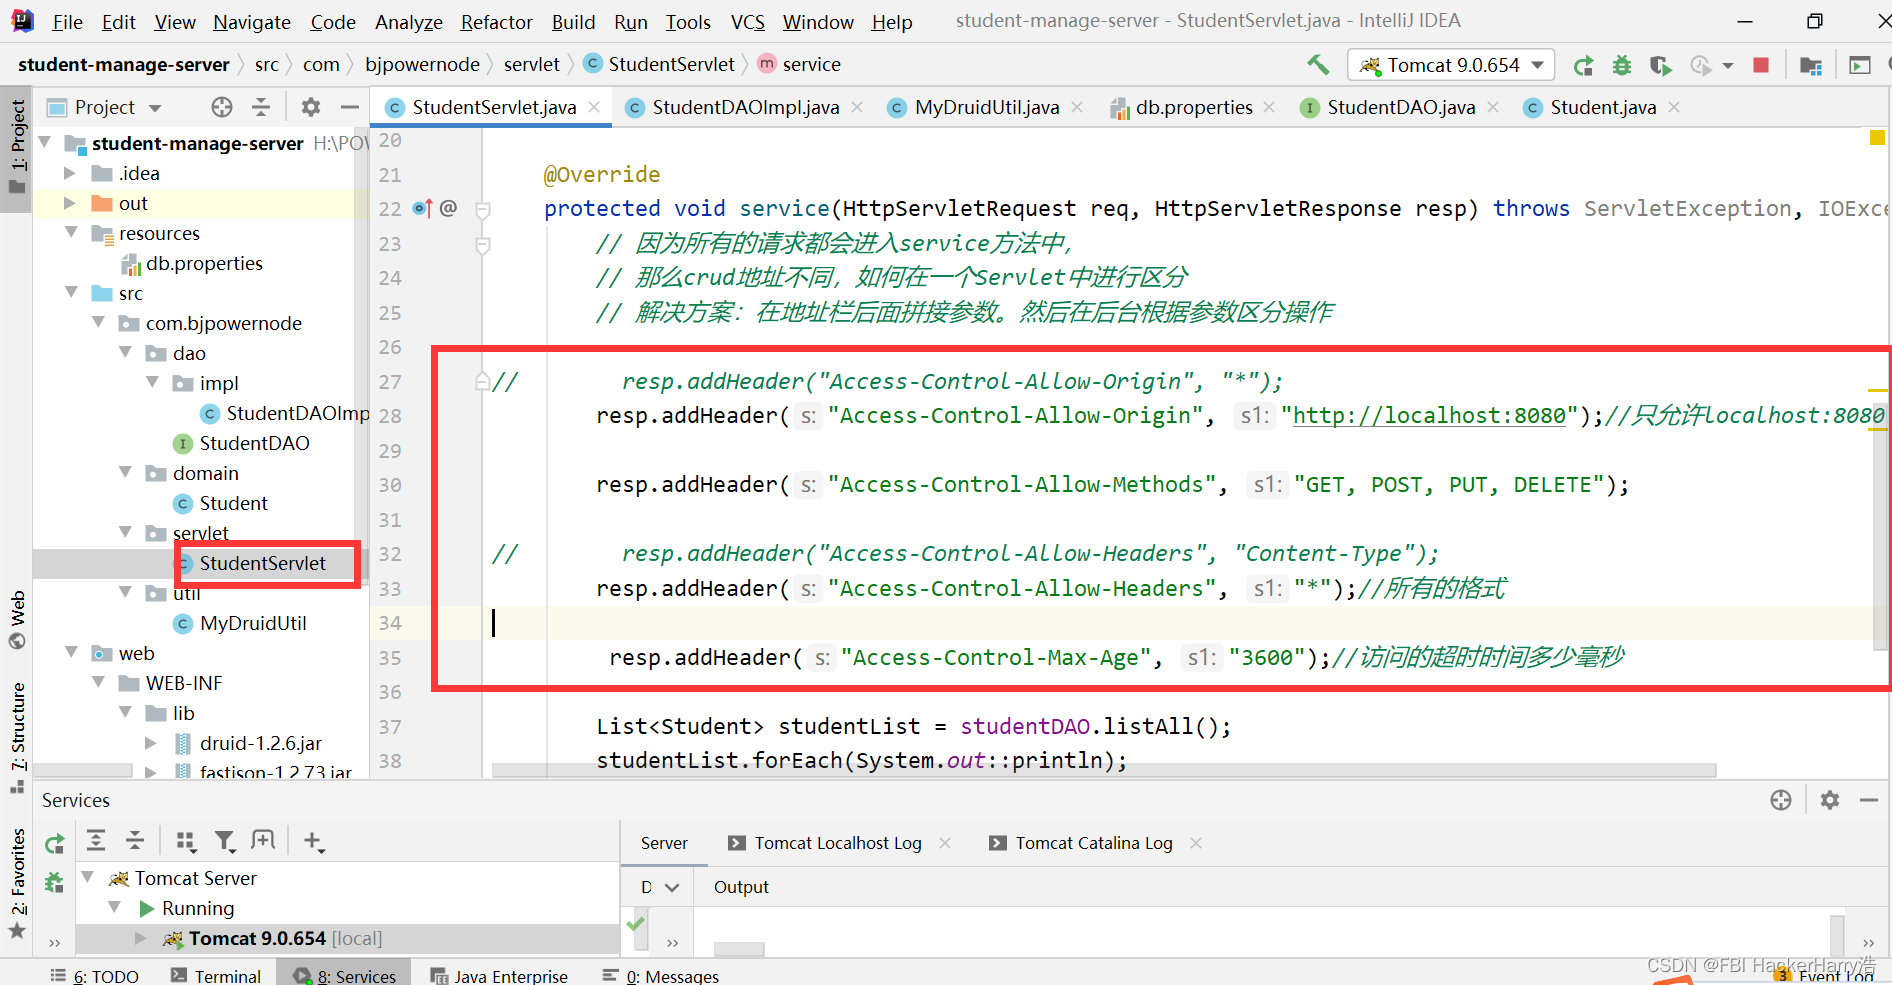Viewport: 1892px width, 985px height.
Task: Rerun the server from the Services panel
Action: [55, 843]
